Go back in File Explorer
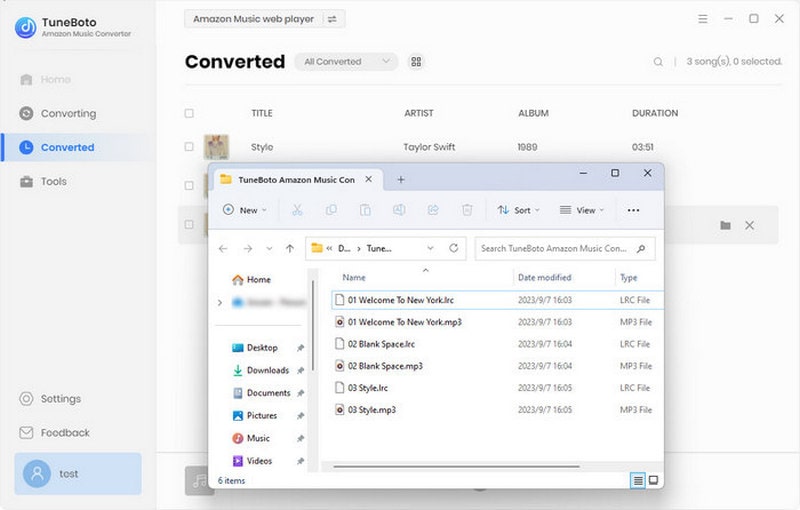 pyautogui.click(x=223, y=249)
